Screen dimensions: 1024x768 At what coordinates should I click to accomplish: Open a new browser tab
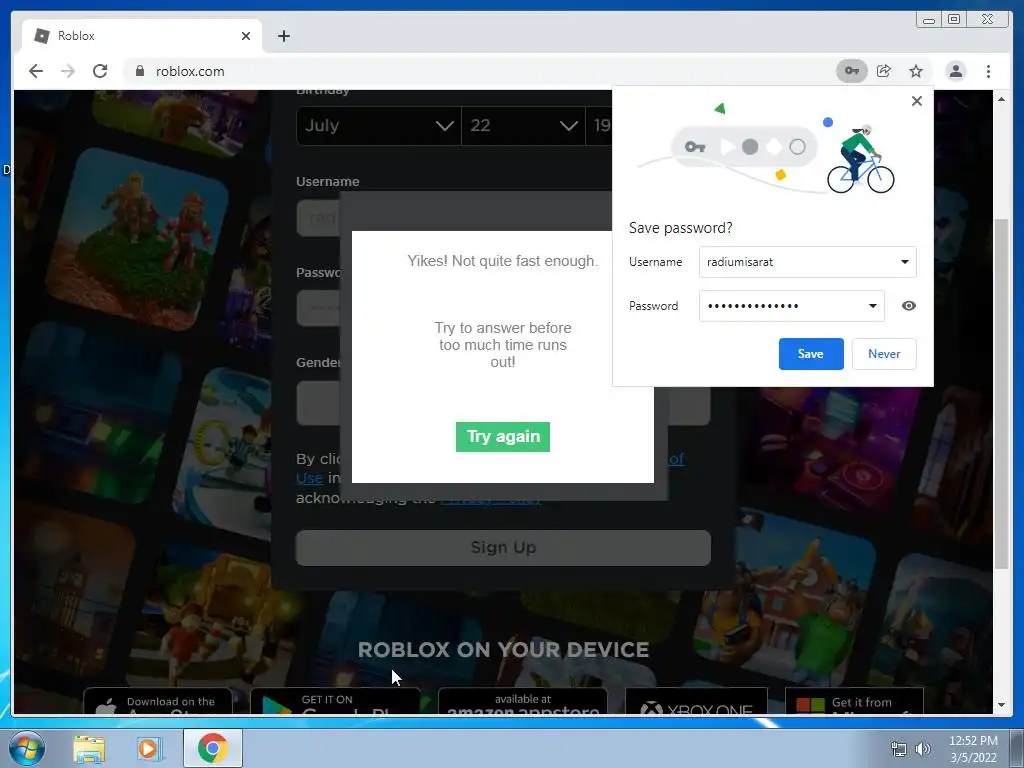click(x=283, y=36)
